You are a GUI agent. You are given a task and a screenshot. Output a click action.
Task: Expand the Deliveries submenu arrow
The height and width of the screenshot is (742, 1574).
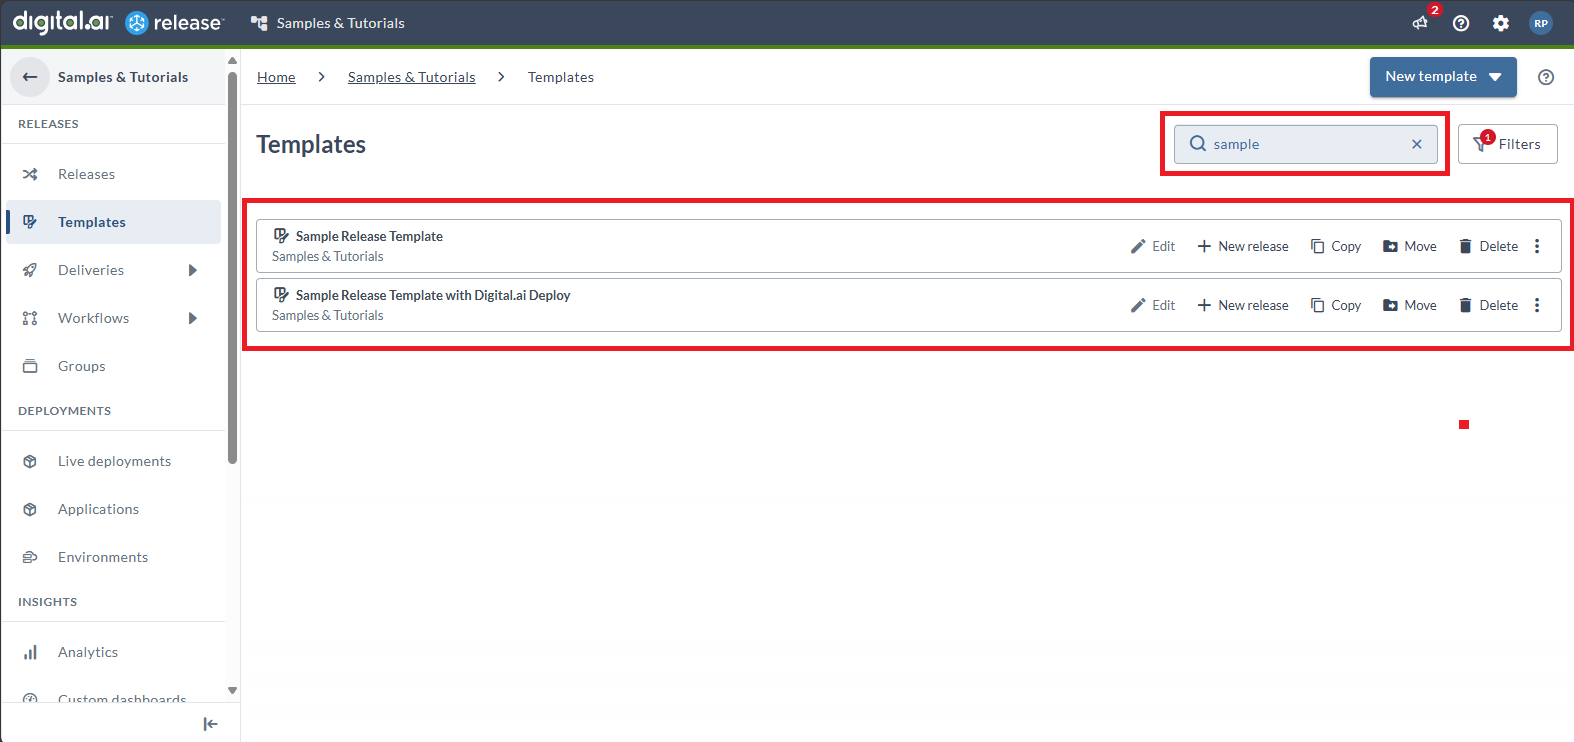tap(193, 270)
